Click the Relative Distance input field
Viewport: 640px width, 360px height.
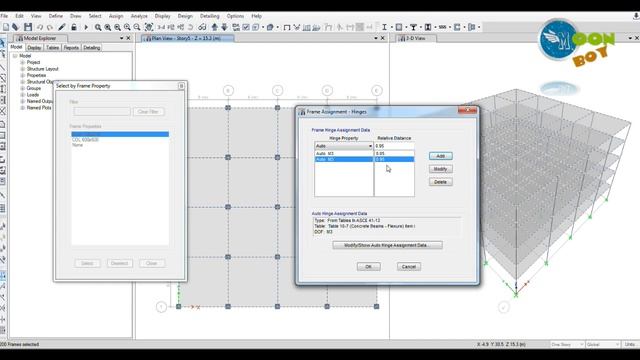(x=394, y=146)
